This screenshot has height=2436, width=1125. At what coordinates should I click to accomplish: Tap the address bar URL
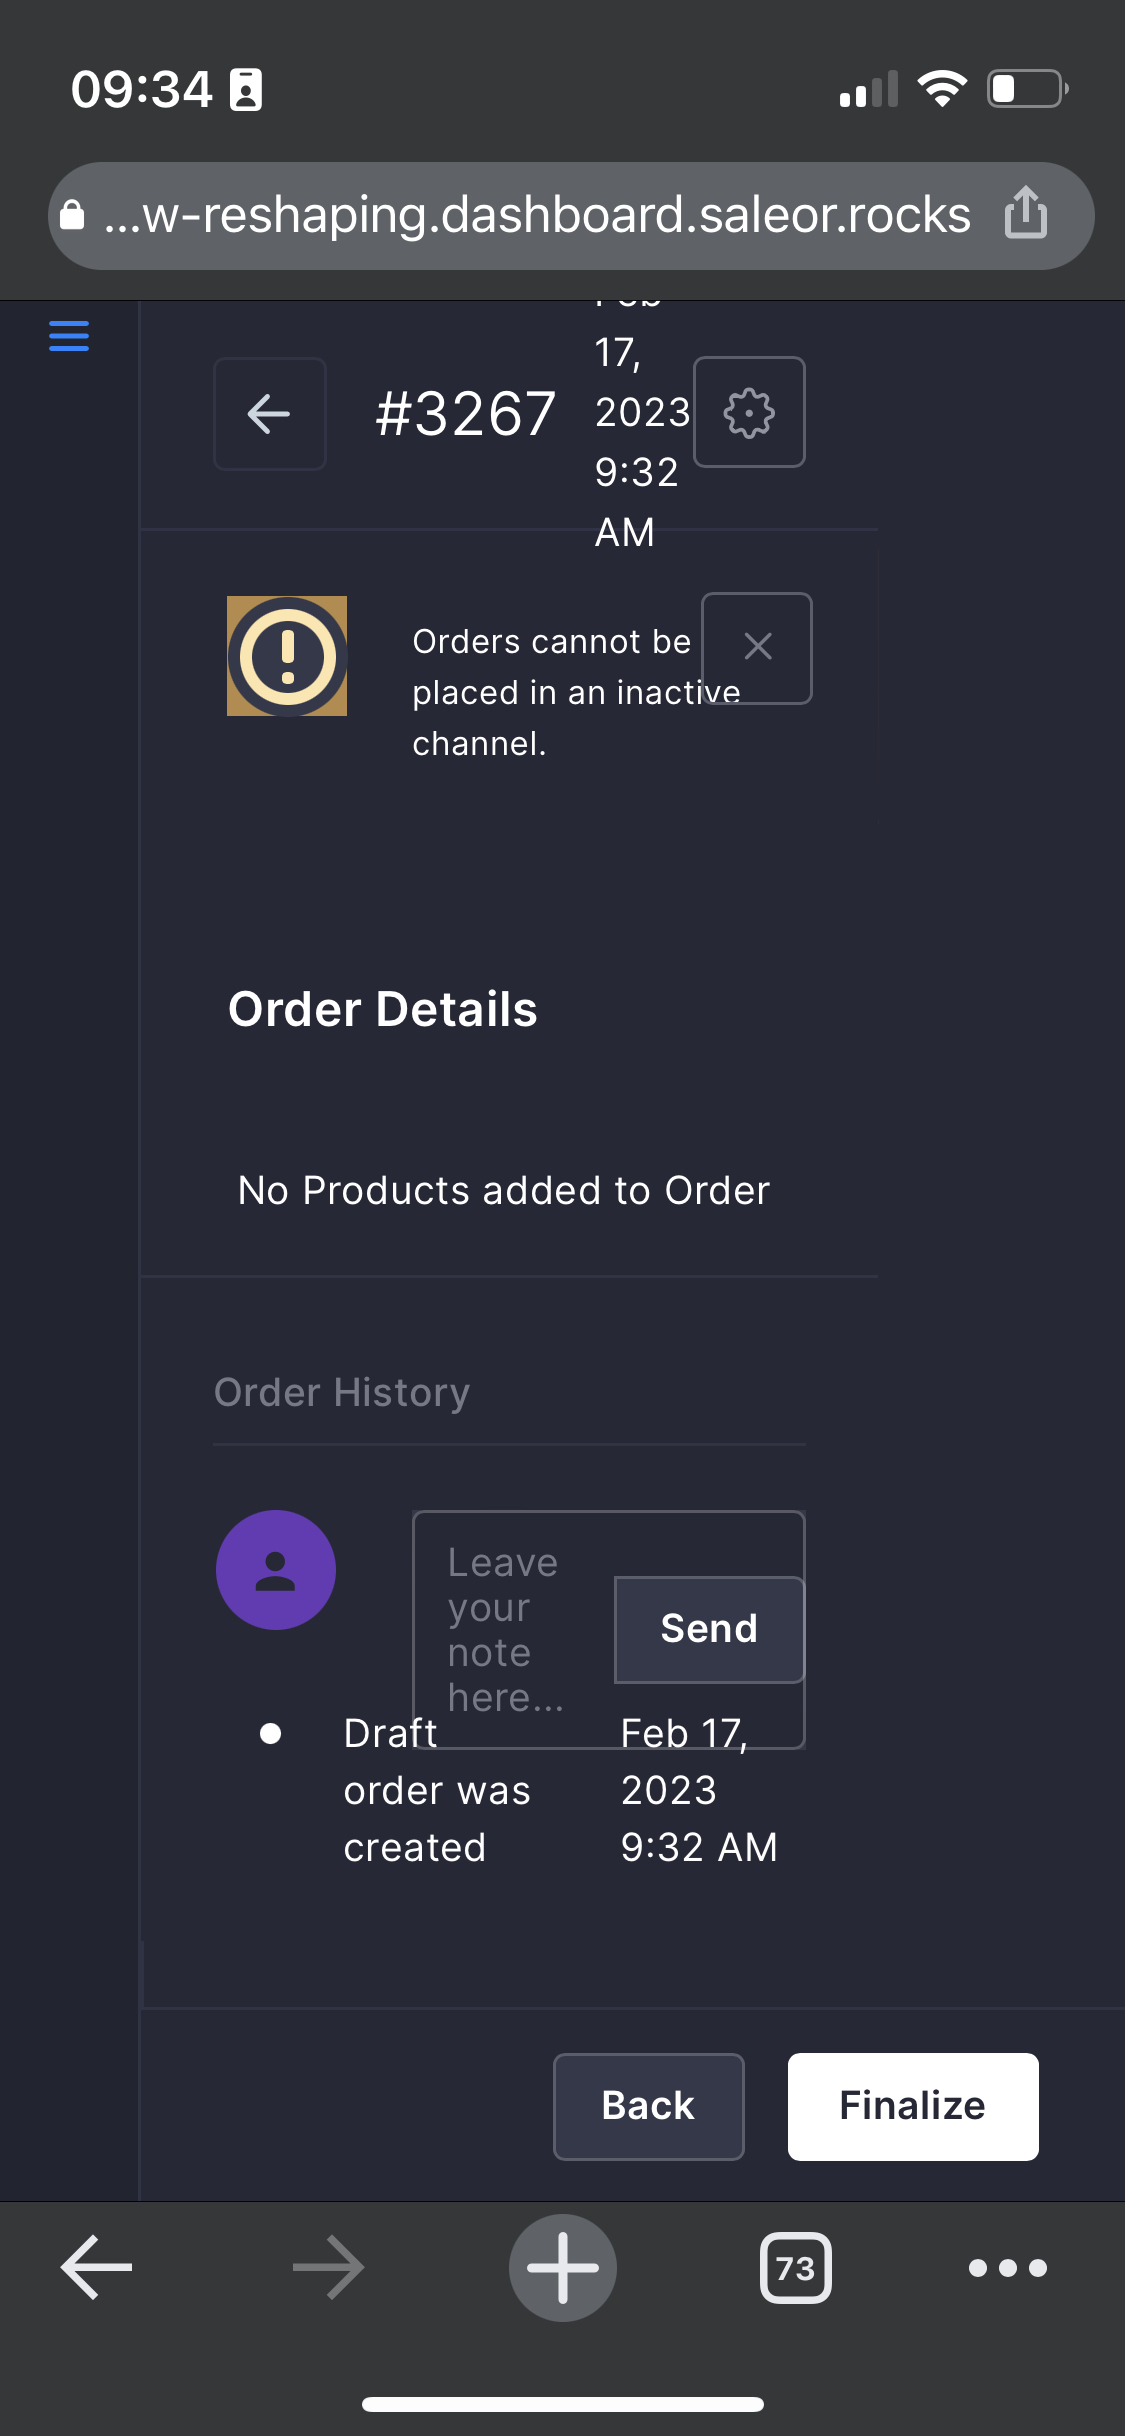tap(536, 214)
